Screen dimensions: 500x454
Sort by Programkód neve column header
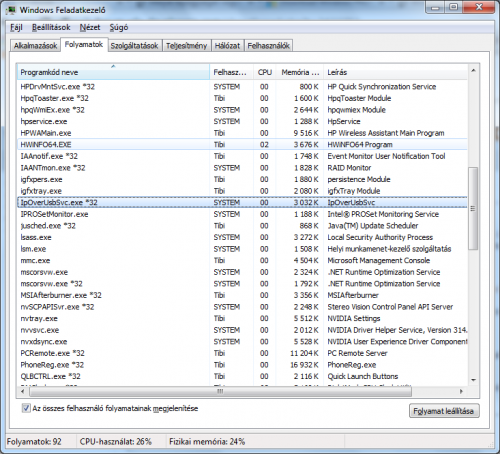pos(113,72)
